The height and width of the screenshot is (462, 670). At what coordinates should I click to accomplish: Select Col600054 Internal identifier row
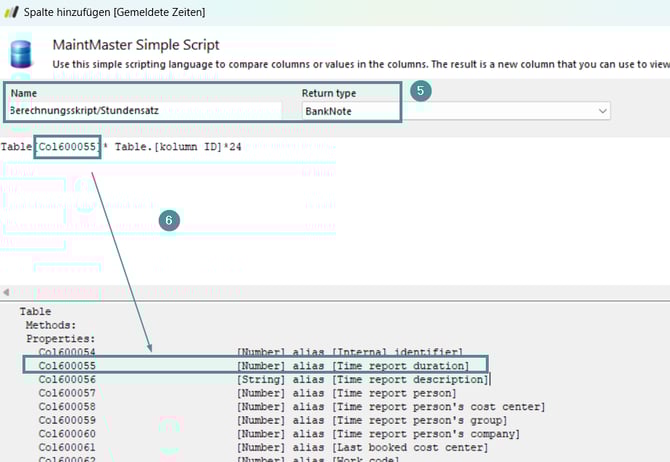coord(250,352)
